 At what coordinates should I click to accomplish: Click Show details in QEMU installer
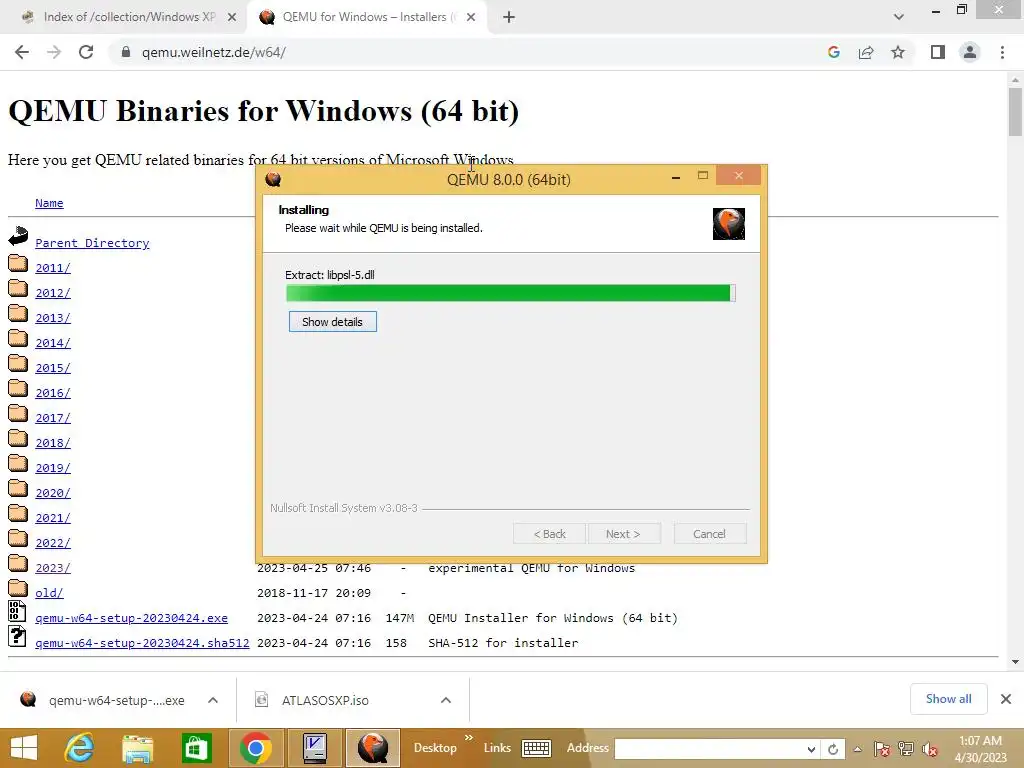332,322
